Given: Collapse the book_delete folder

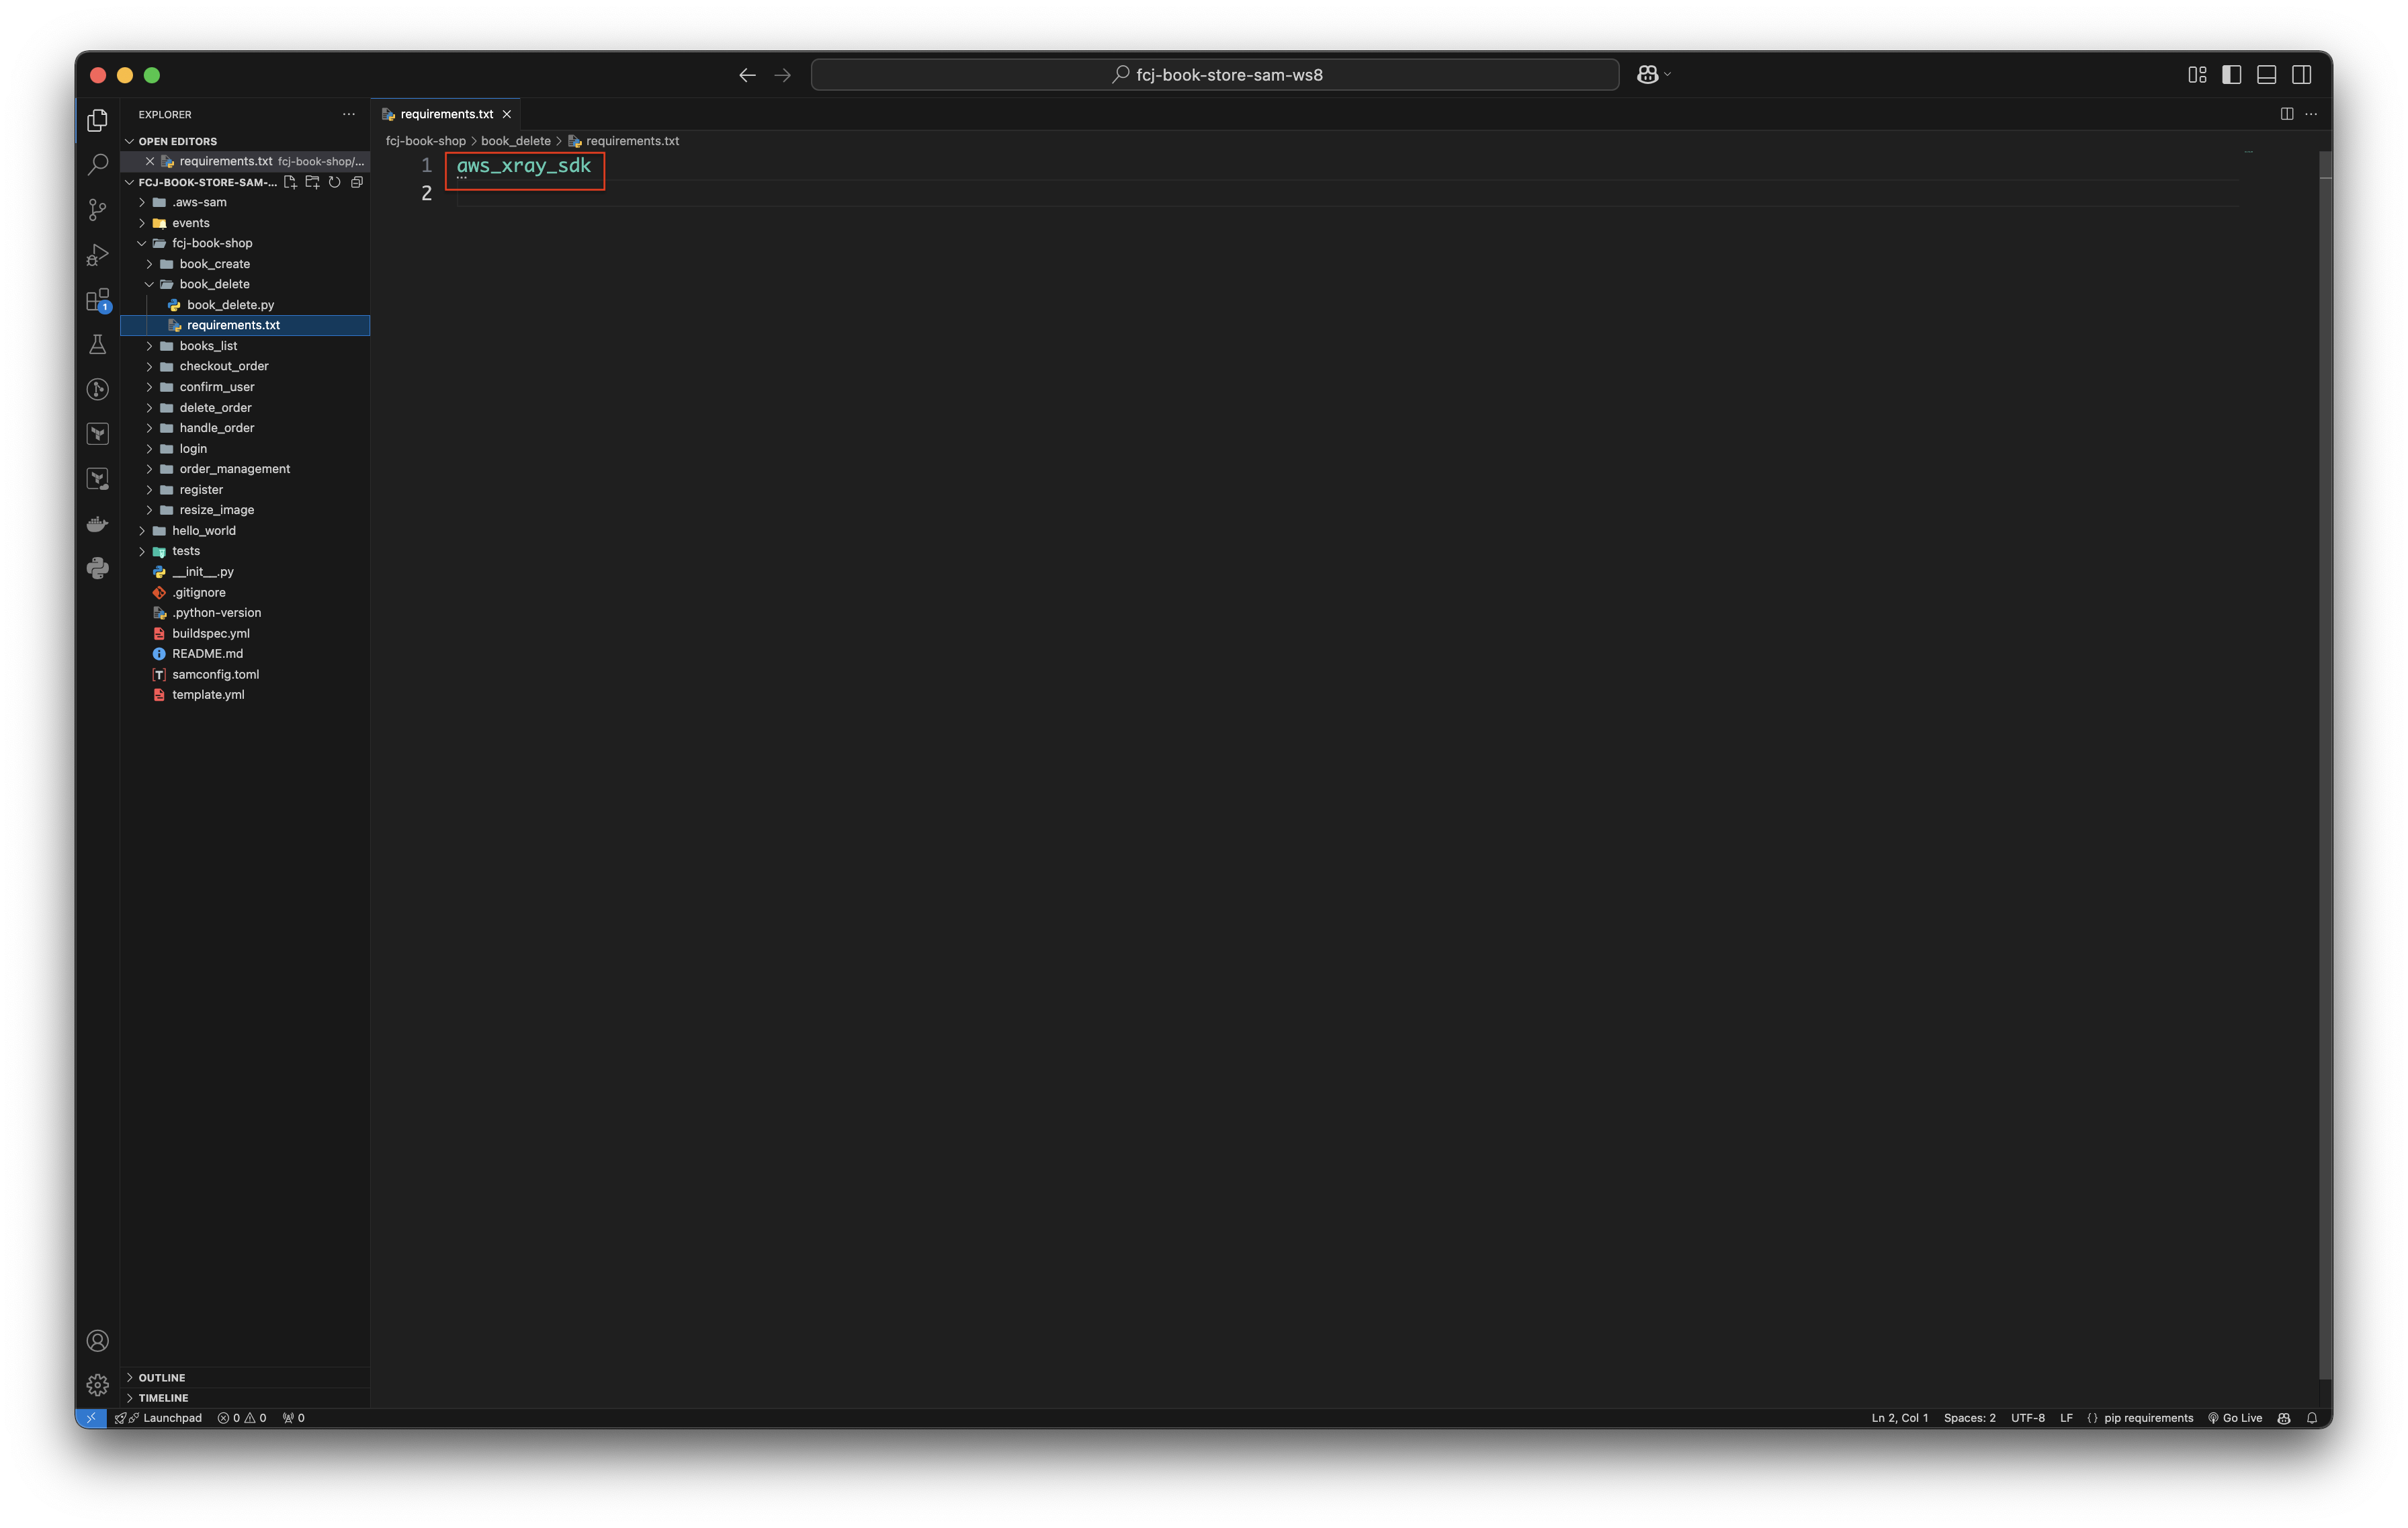Looking at the screenshot, I should [x=150, y=284].
